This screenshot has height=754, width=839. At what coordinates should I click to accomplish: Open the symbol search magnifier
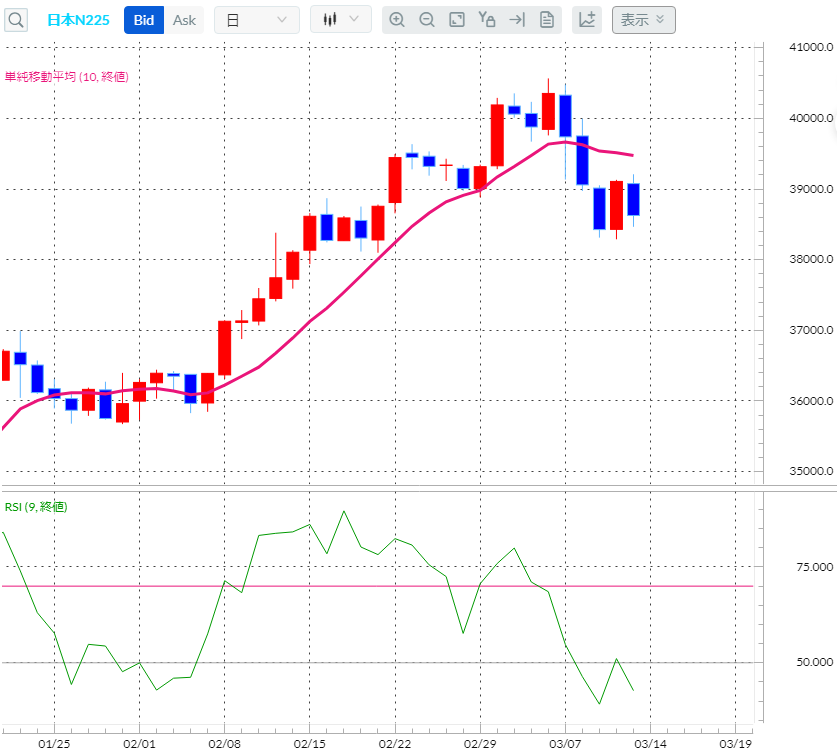pos(14,19)
